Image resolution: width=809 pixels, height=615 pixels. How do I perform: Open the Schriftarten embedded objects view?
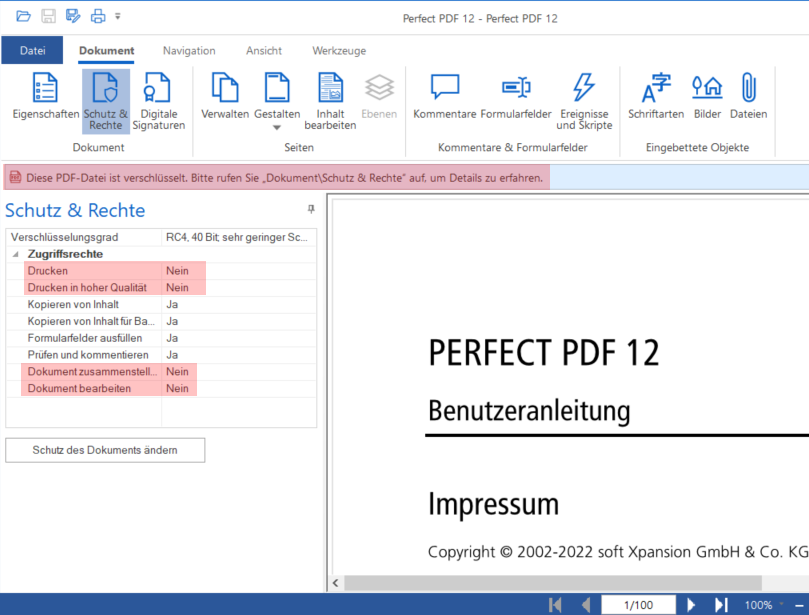[655, 95]
